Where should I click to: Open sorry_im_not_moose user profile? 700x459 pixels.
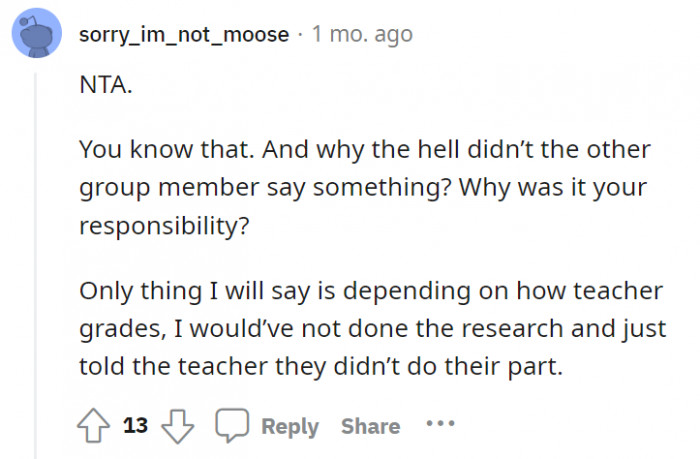pyautogui.click(x=183, y=35)
